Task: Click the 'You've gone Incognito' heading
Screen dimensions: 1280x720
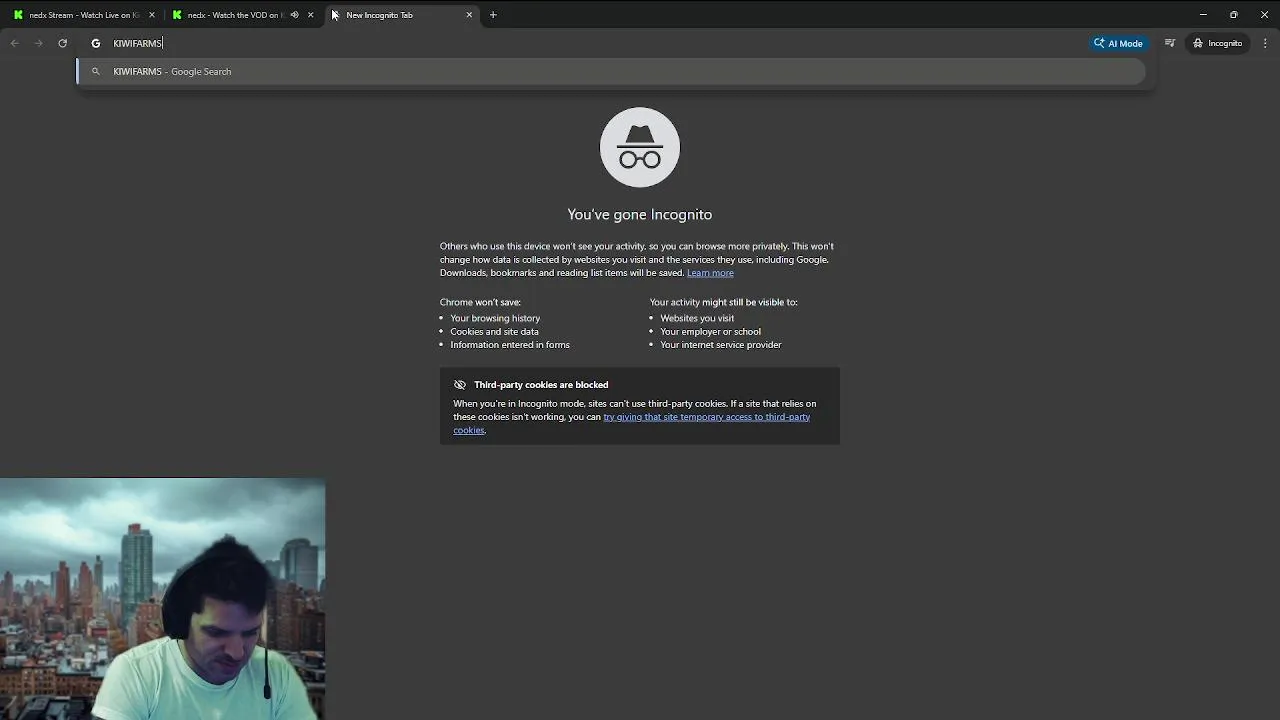Action: point(640,214)
